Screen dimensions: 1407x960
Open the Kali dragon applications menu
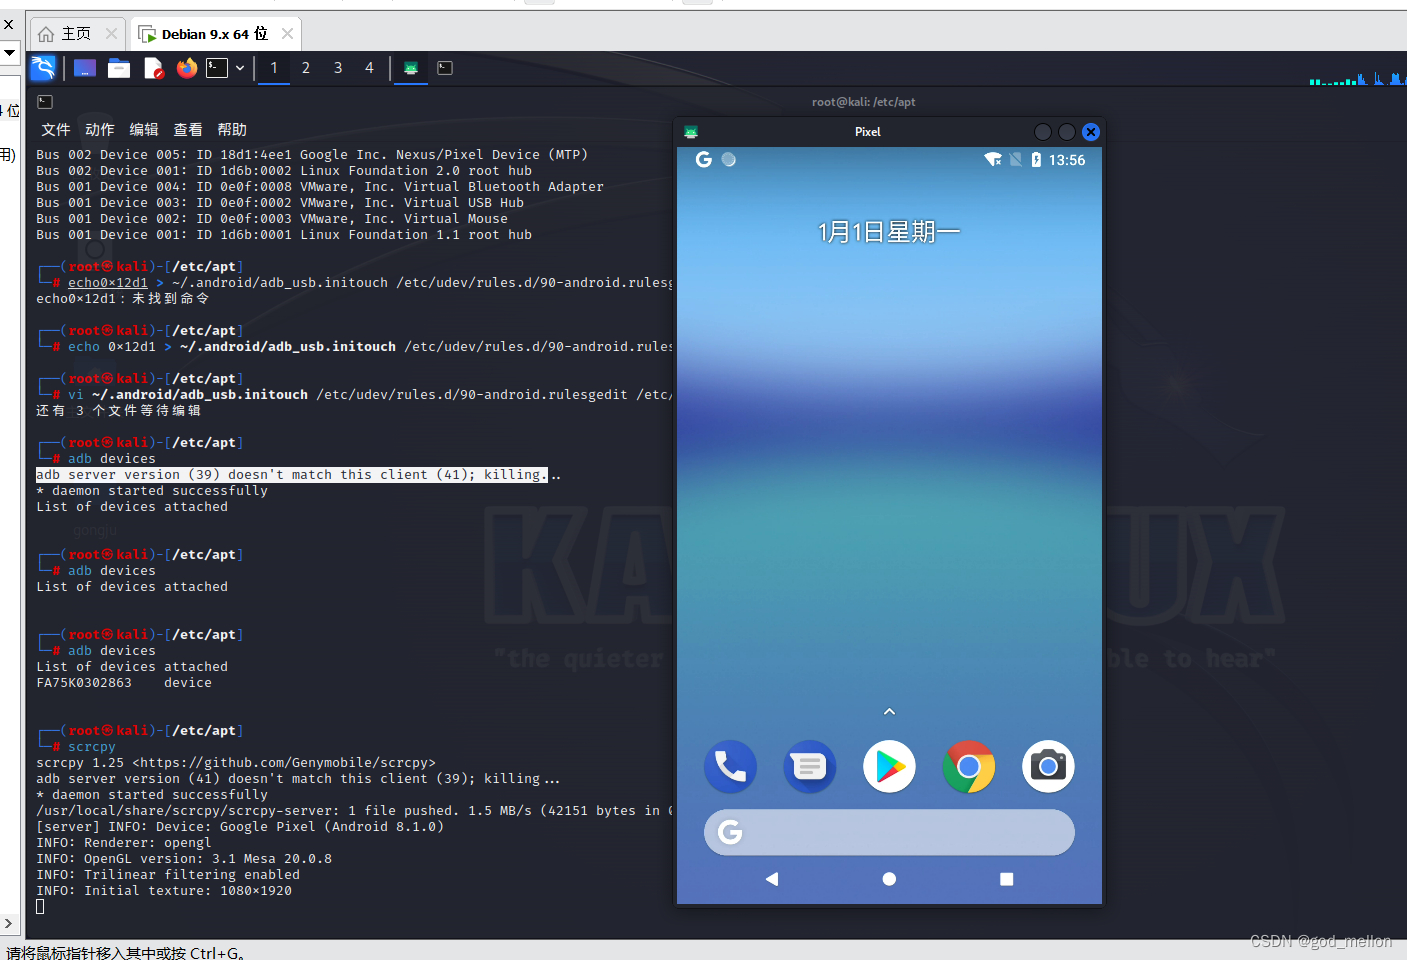click(x=43, y=68)
